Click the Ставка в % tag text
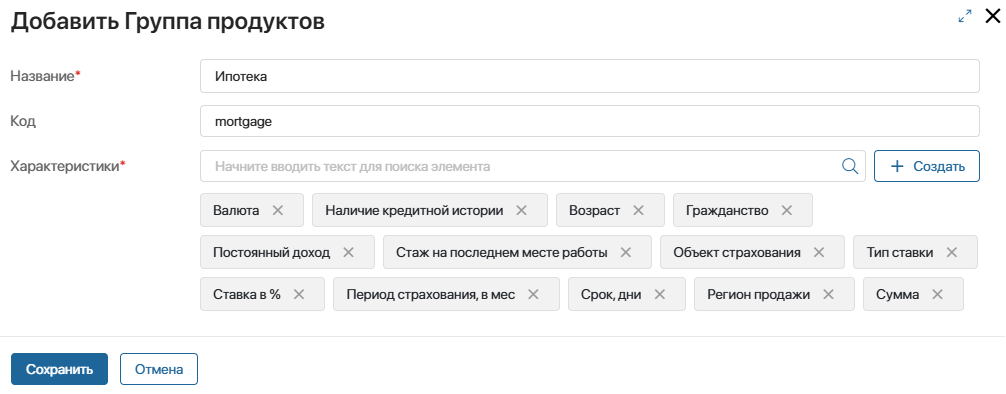1006x394 pixels. tap(247, 295)
